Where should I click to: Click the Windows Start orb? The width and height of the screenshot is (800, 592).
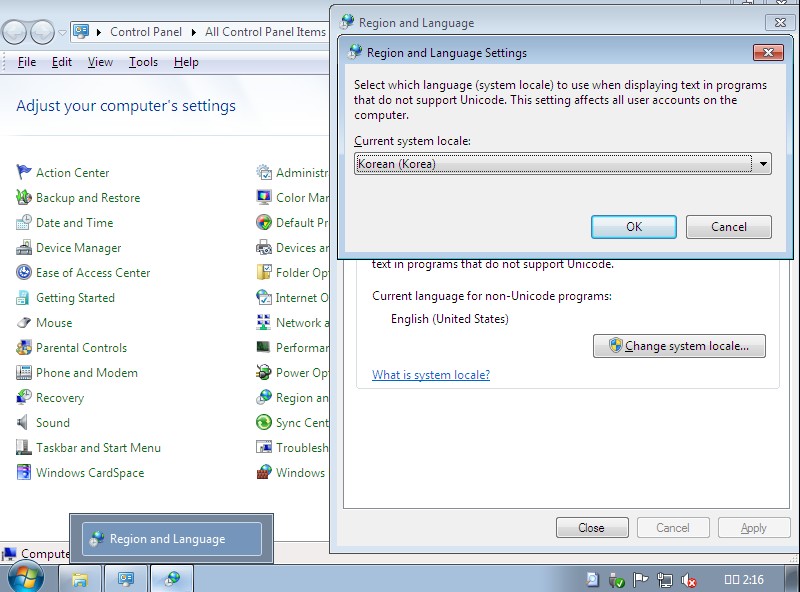coord(26,579)
